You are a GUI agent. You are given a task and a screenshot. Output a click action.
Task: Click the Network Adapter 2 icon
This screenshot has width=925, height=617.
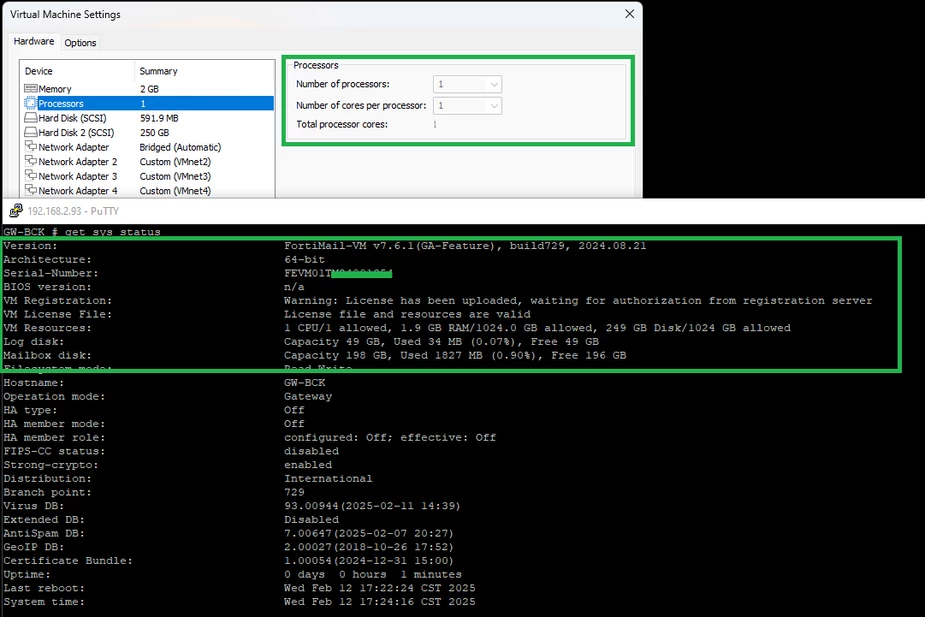(x=31, y=161)
